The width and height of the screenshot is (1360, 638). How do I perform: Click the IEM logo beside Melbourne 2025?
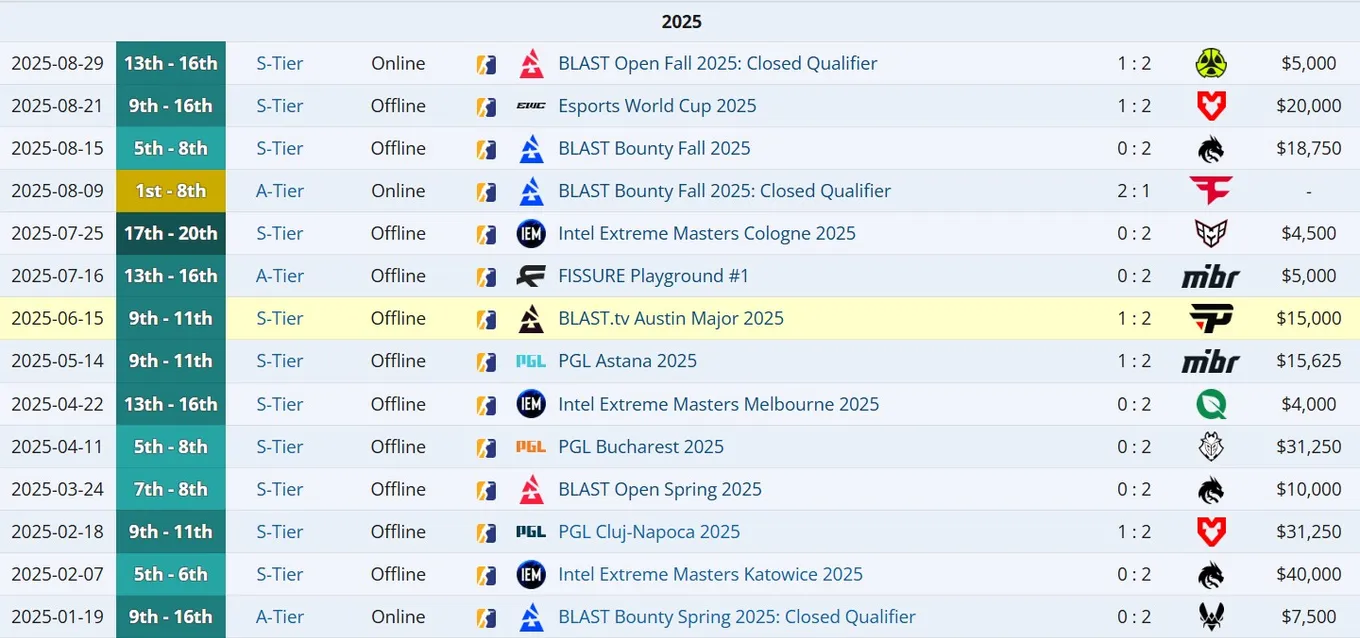click(531, 404)
